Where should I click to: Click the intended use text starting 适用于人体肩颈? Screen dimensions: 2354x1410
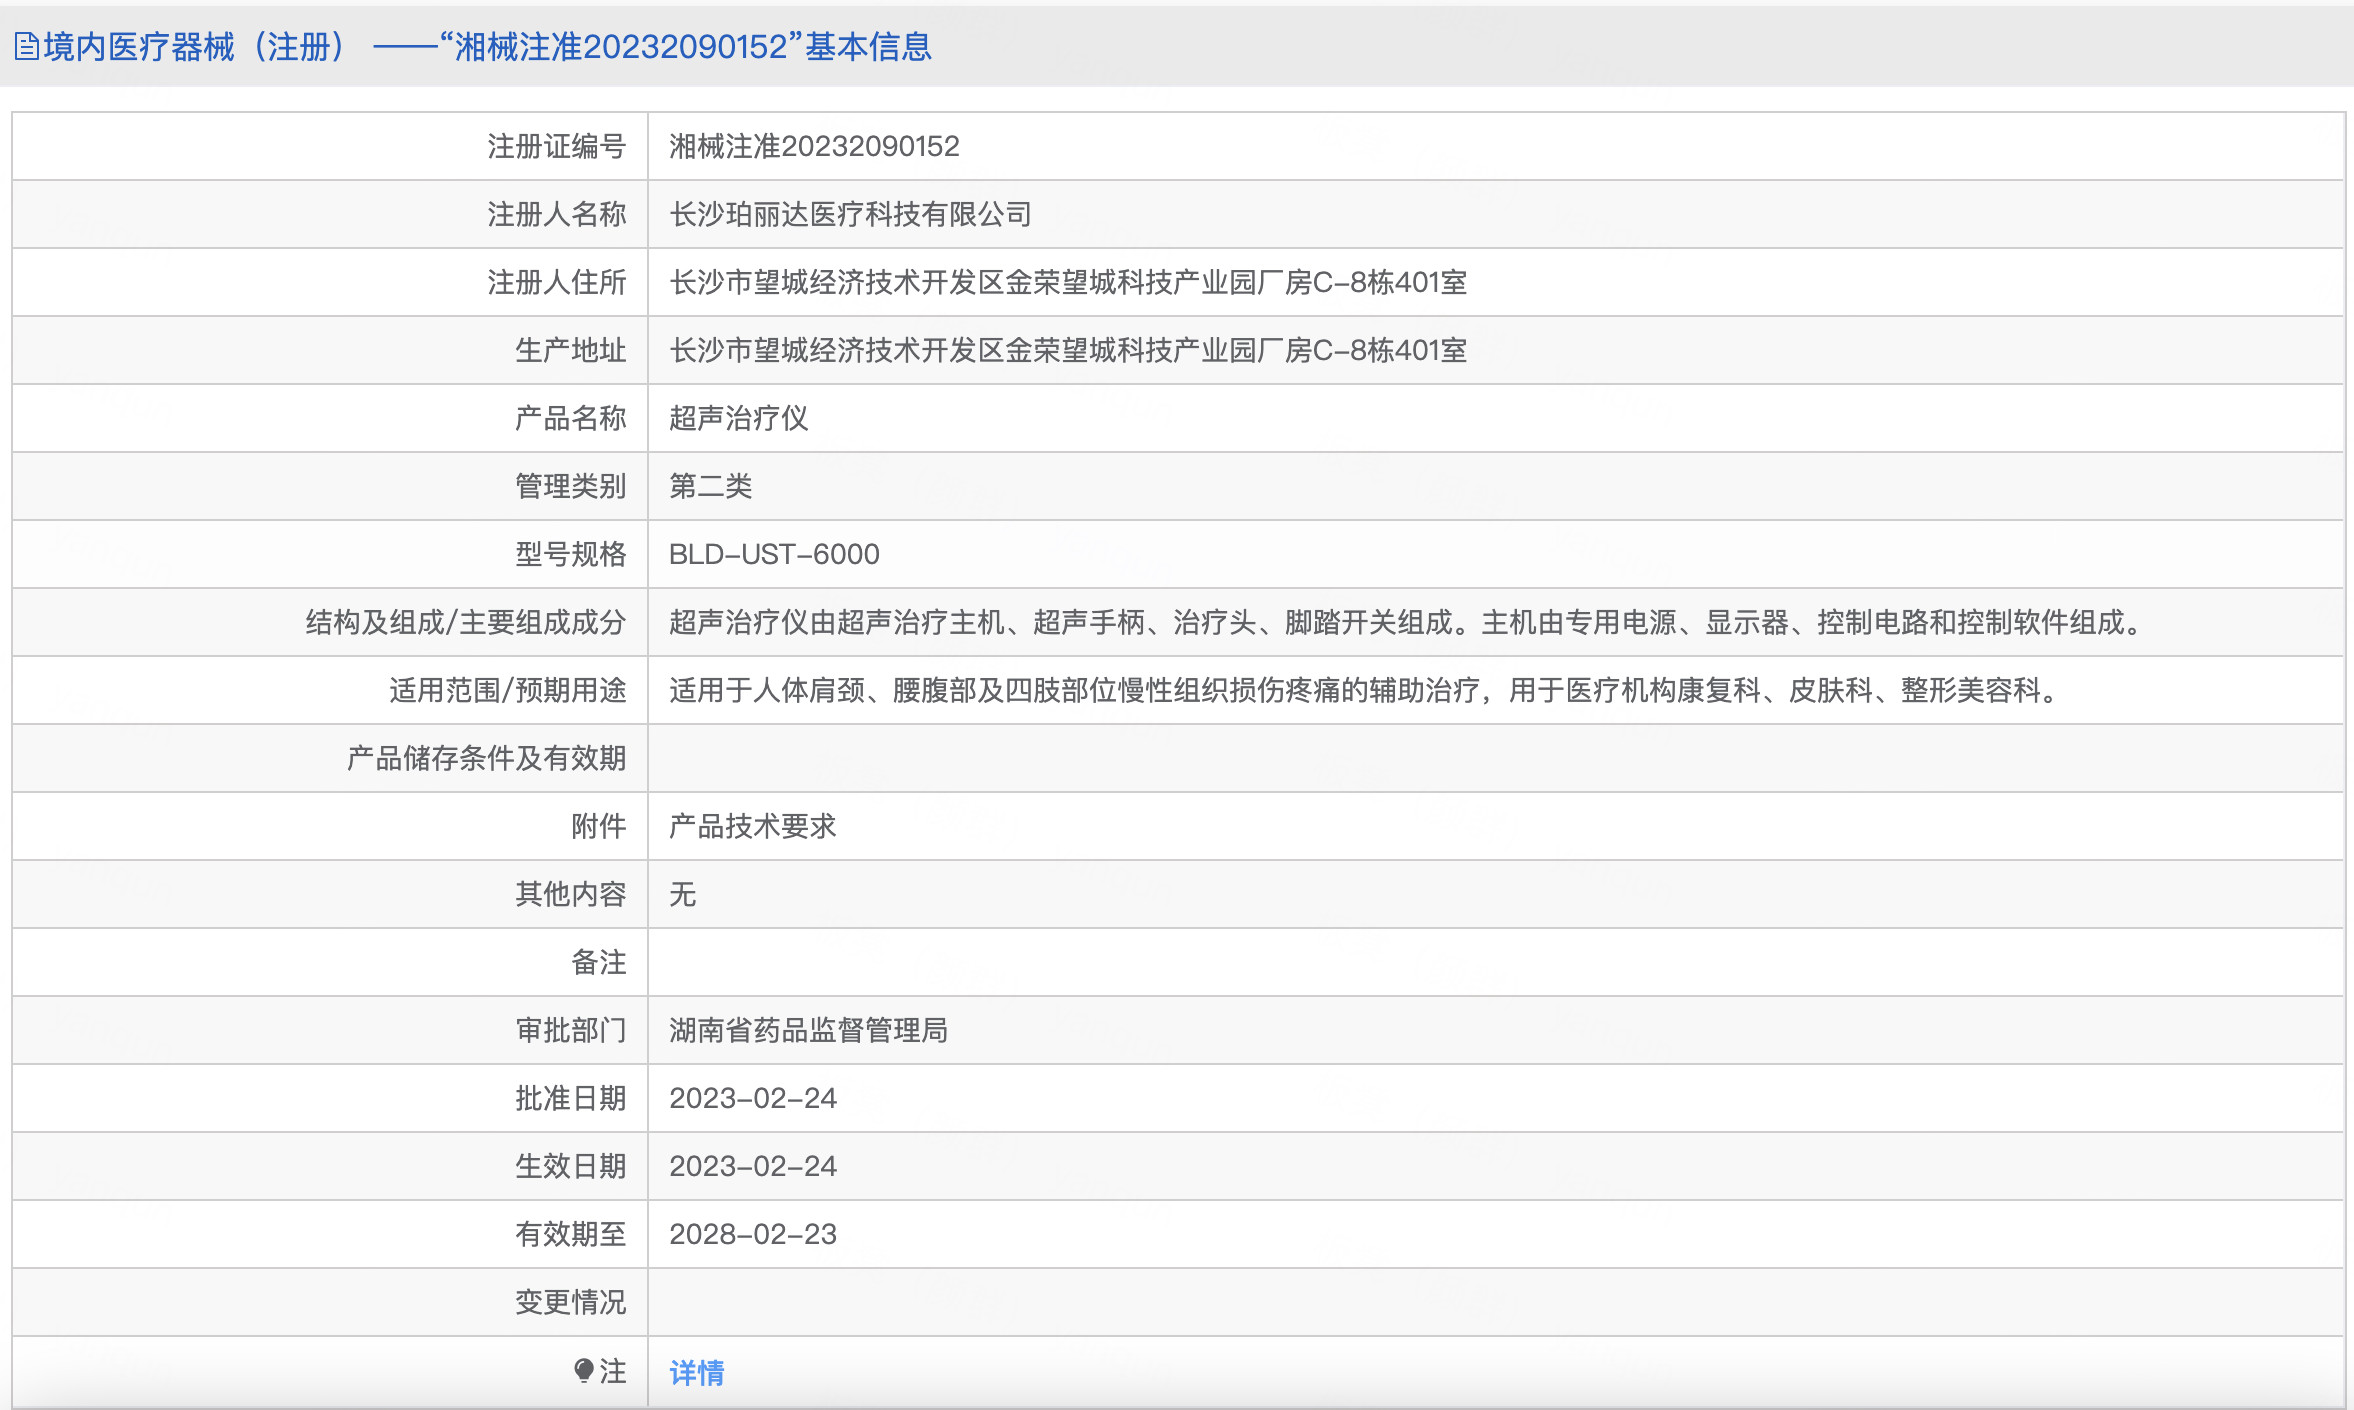[1365, 690]
